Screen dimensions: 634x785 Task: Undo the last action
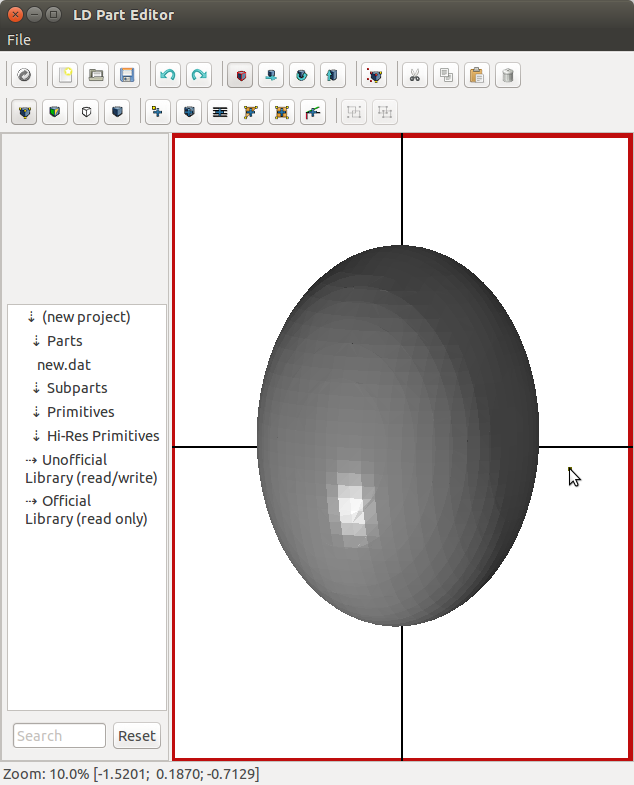pyautogui.click(x=168, y=75)
